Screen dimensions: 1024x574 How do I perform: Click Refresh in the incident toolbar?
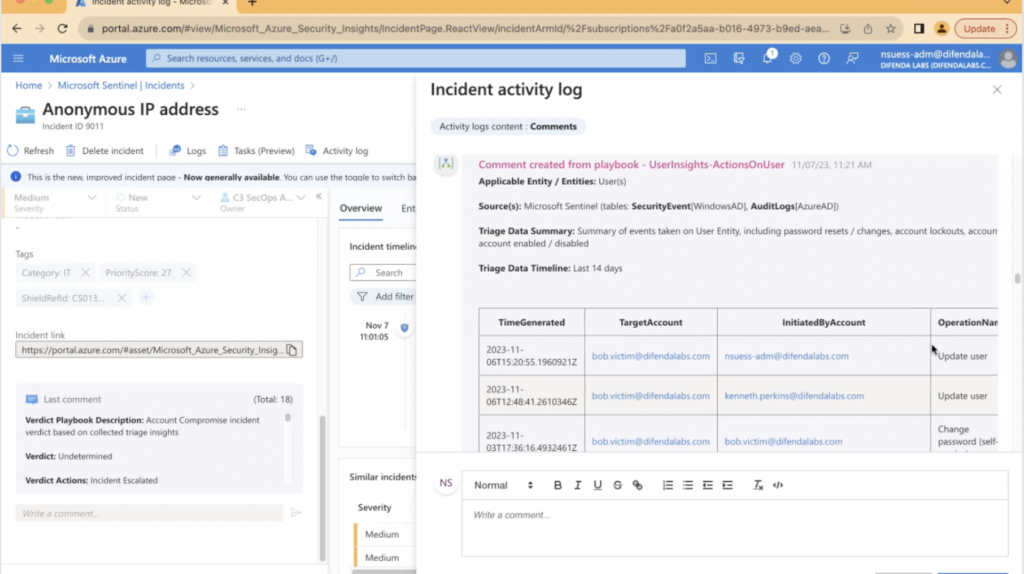(x=31, y=151)
